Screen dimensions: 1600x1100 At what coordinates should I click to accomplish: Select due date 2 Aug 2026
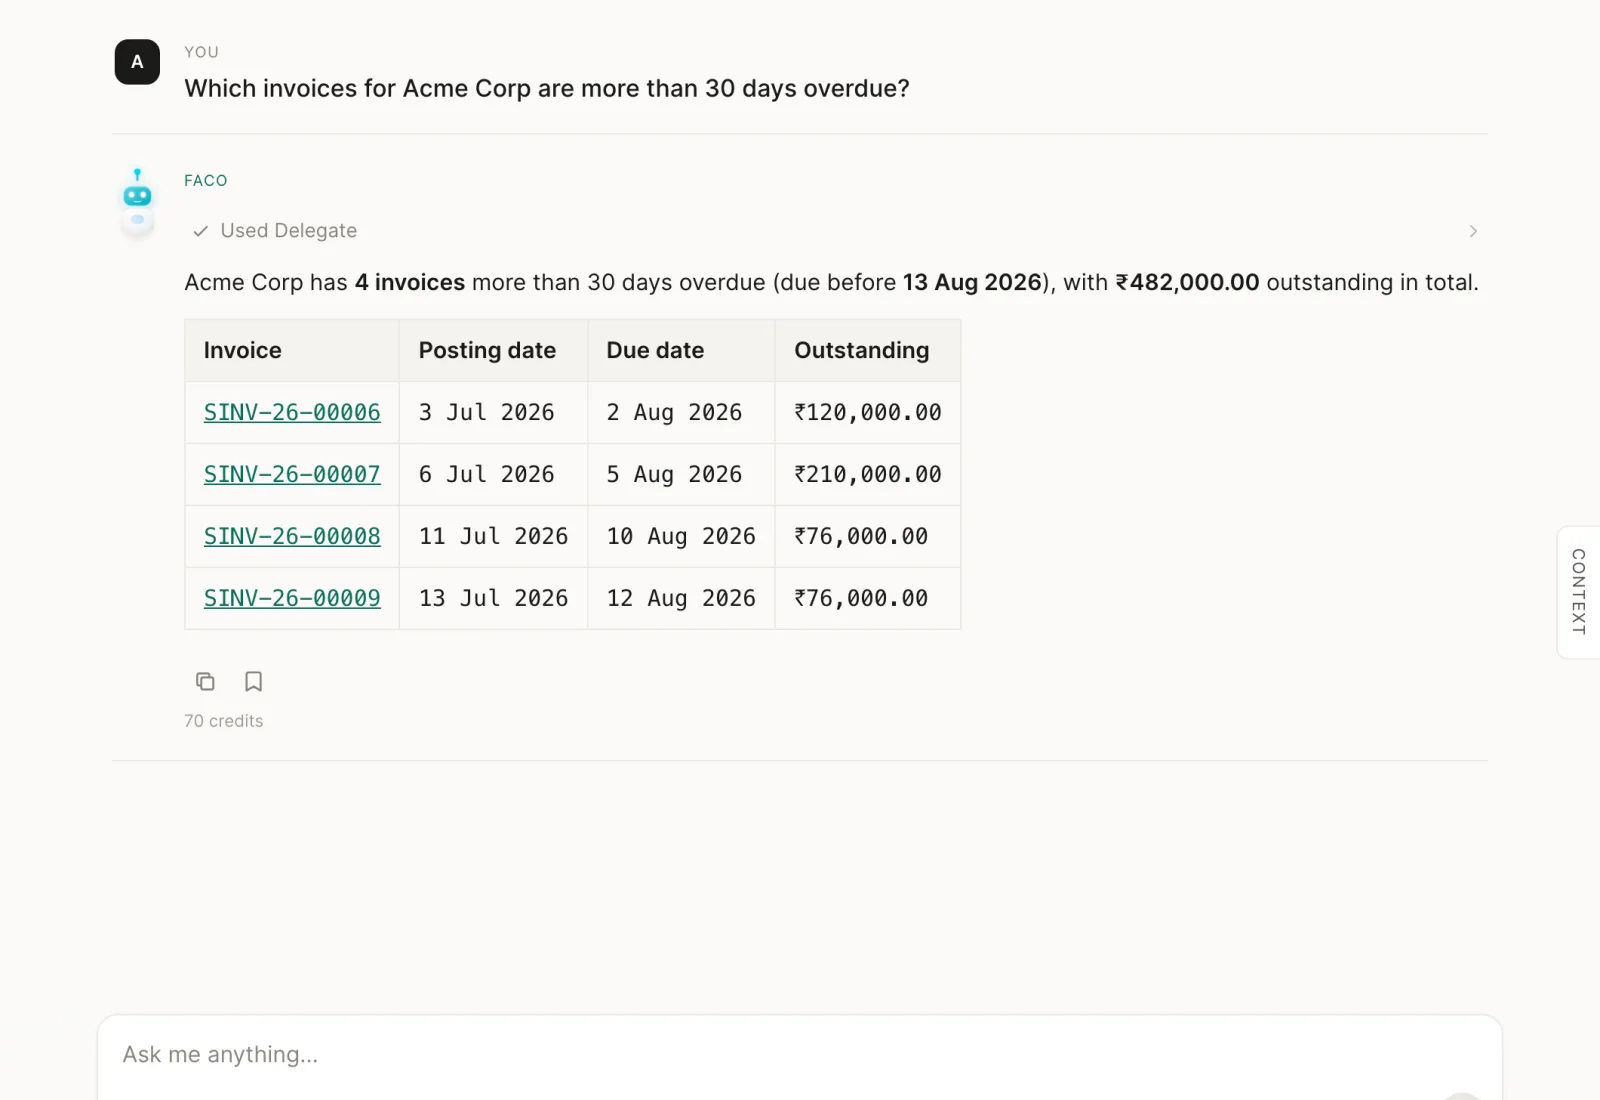tap(674, 412)
